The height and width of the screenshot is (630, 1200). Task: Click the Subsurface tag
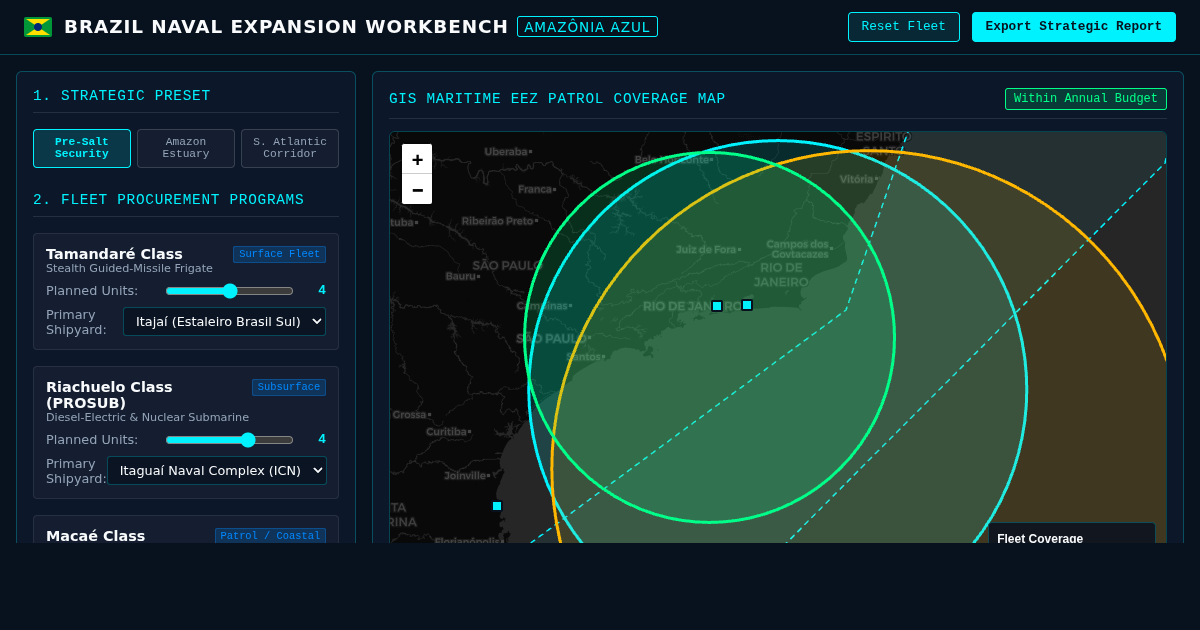[289, 387]
